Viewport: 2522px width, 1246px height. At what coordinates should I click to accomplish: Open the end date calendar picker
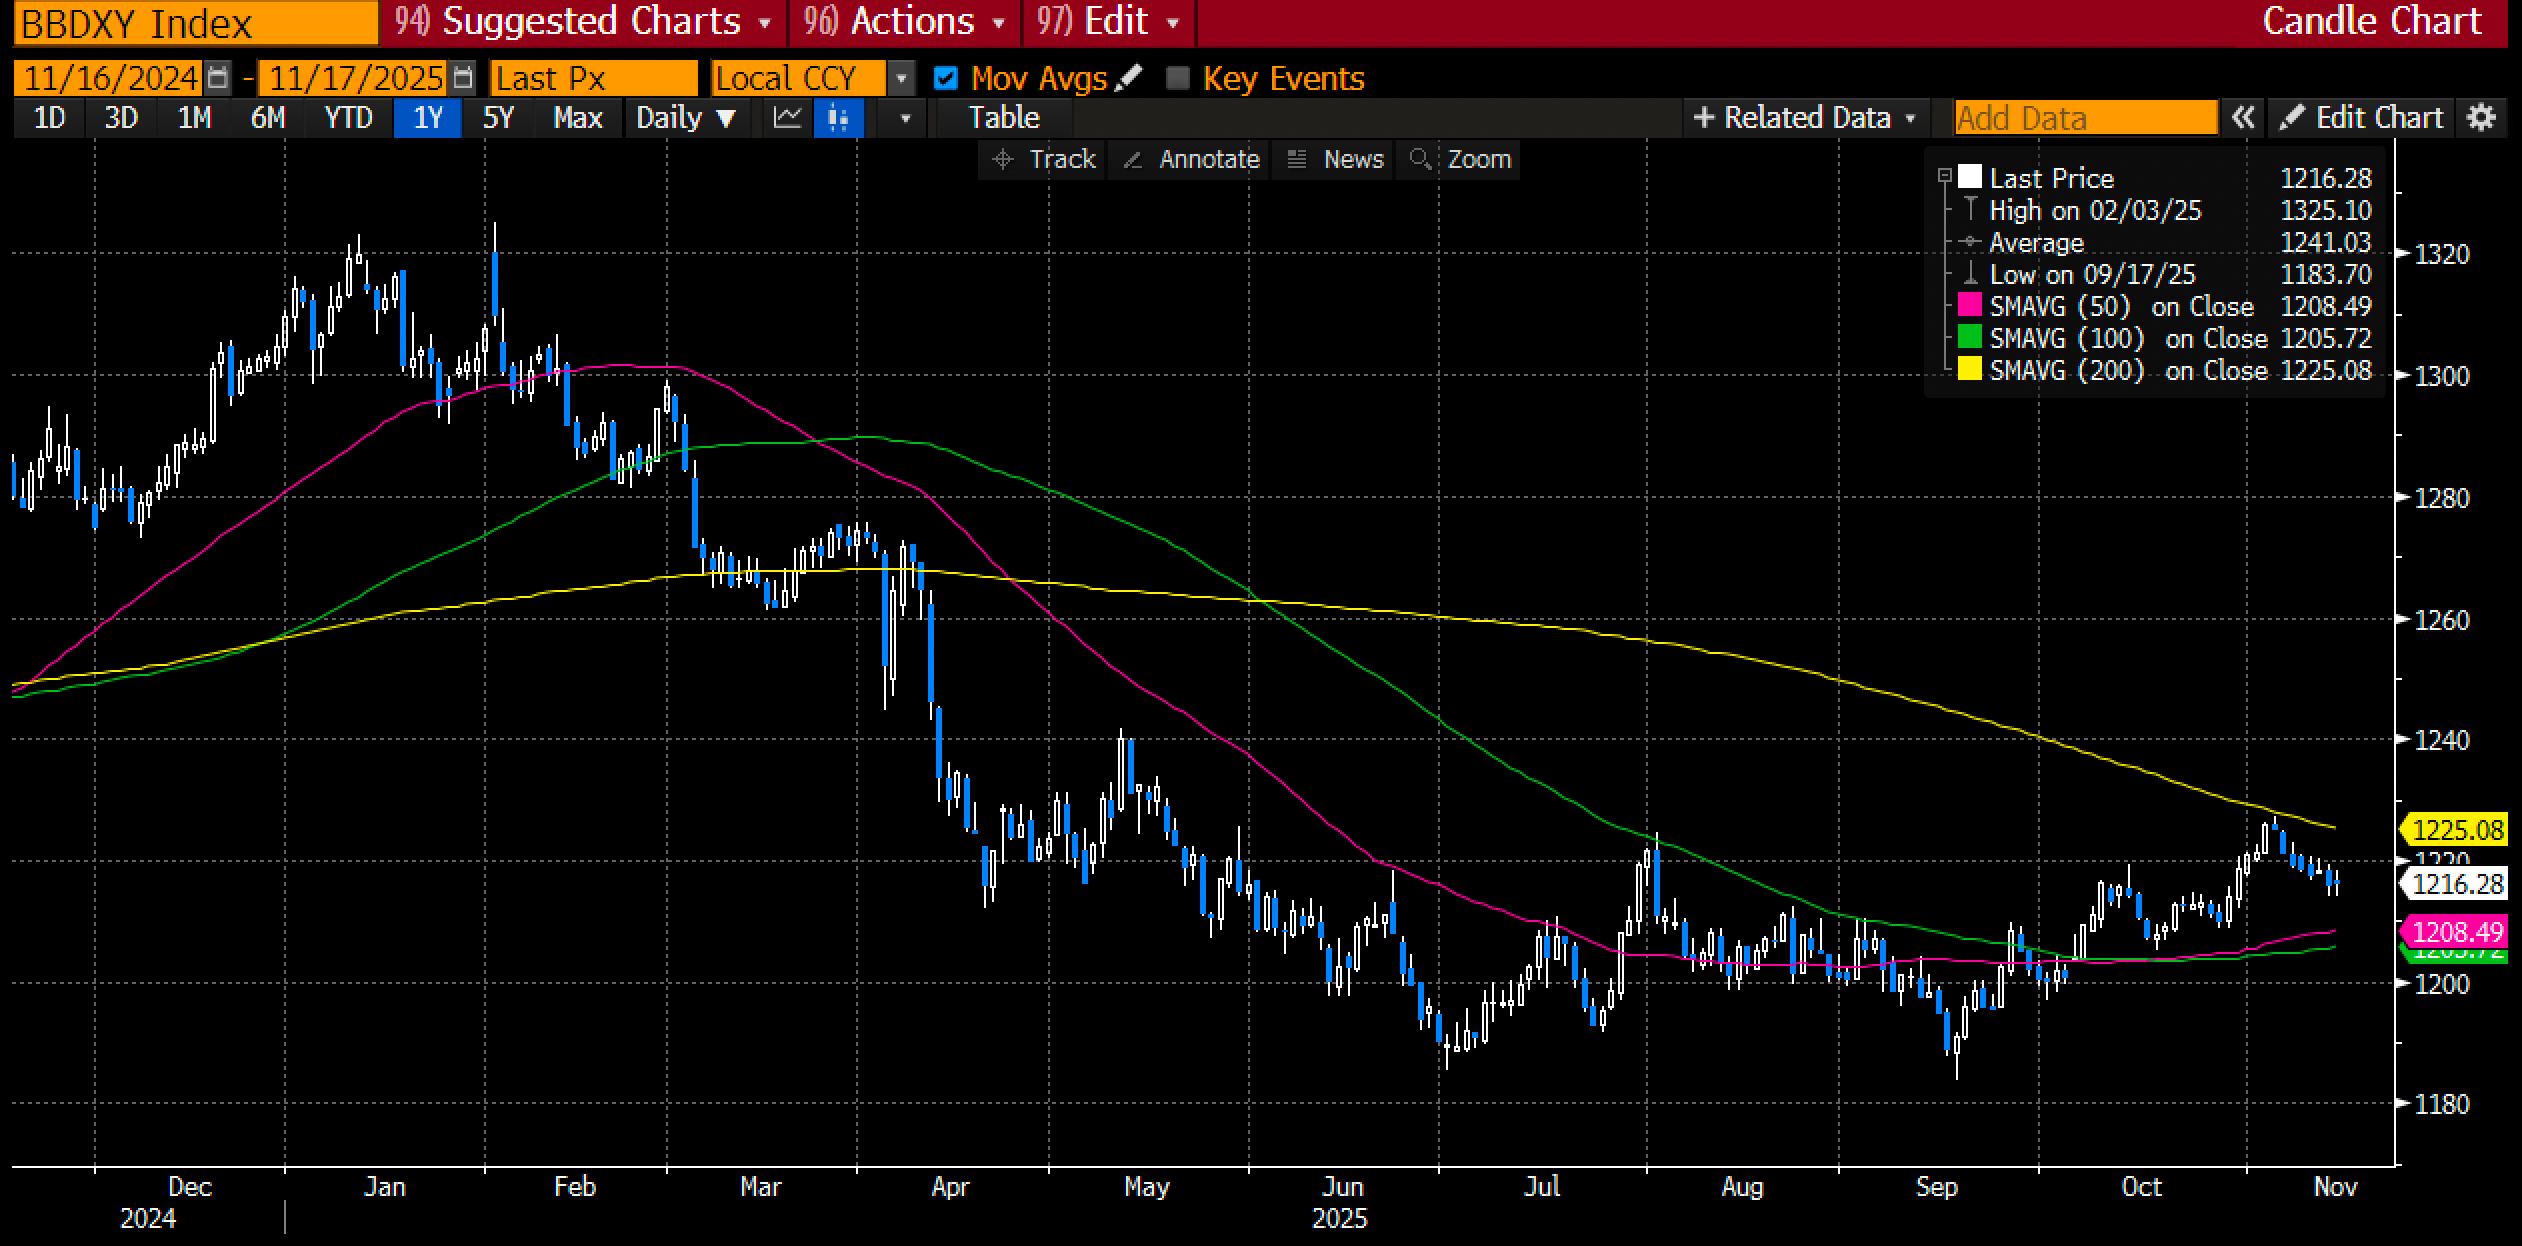click(x=463, y=78)
